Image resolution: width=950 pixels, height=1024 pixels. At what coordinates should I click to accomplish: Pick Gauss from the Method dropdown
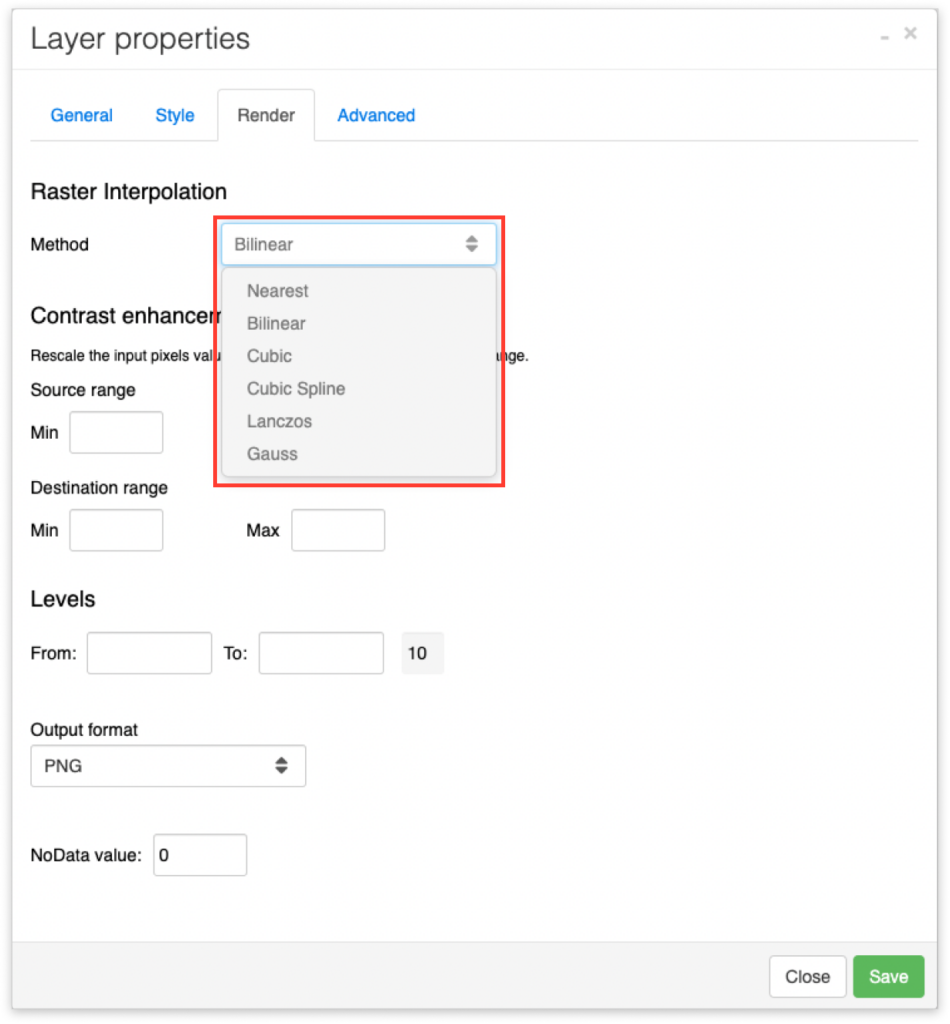click(x=270, y=454)
